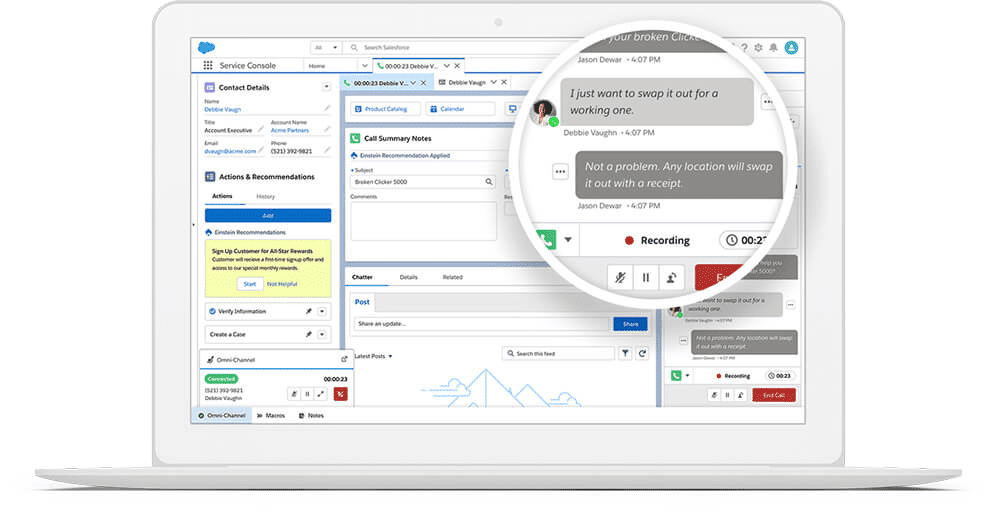Pop out the Omni-Channel widget

tap(344, 359)
